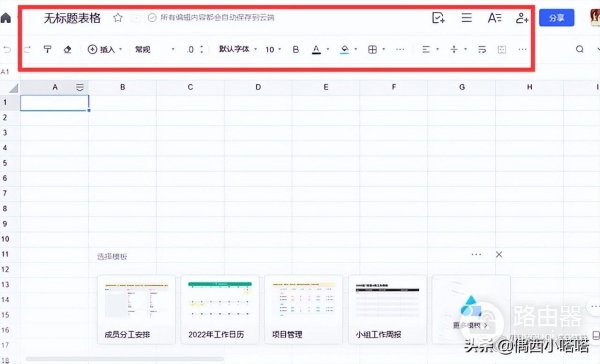Select the format painter tool
Screen dimensions: 600x364
coord(47,49)
